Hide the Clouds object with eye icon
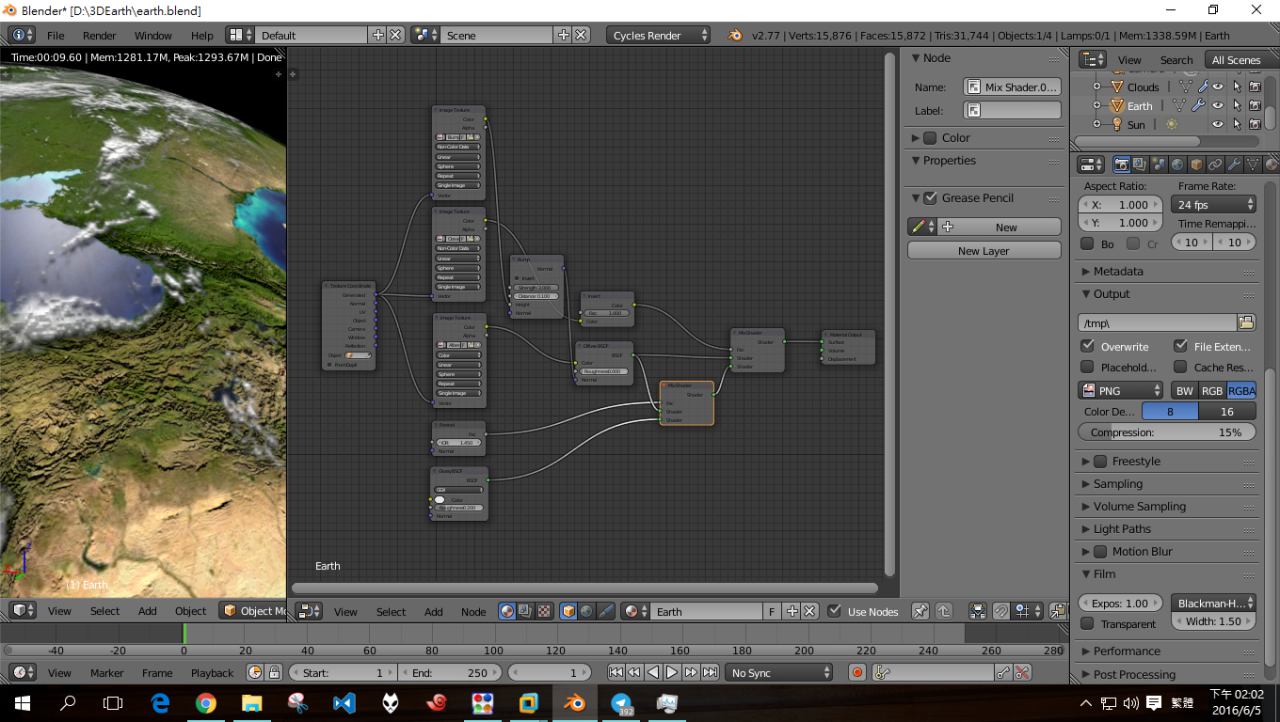 tap(1218, 87)
